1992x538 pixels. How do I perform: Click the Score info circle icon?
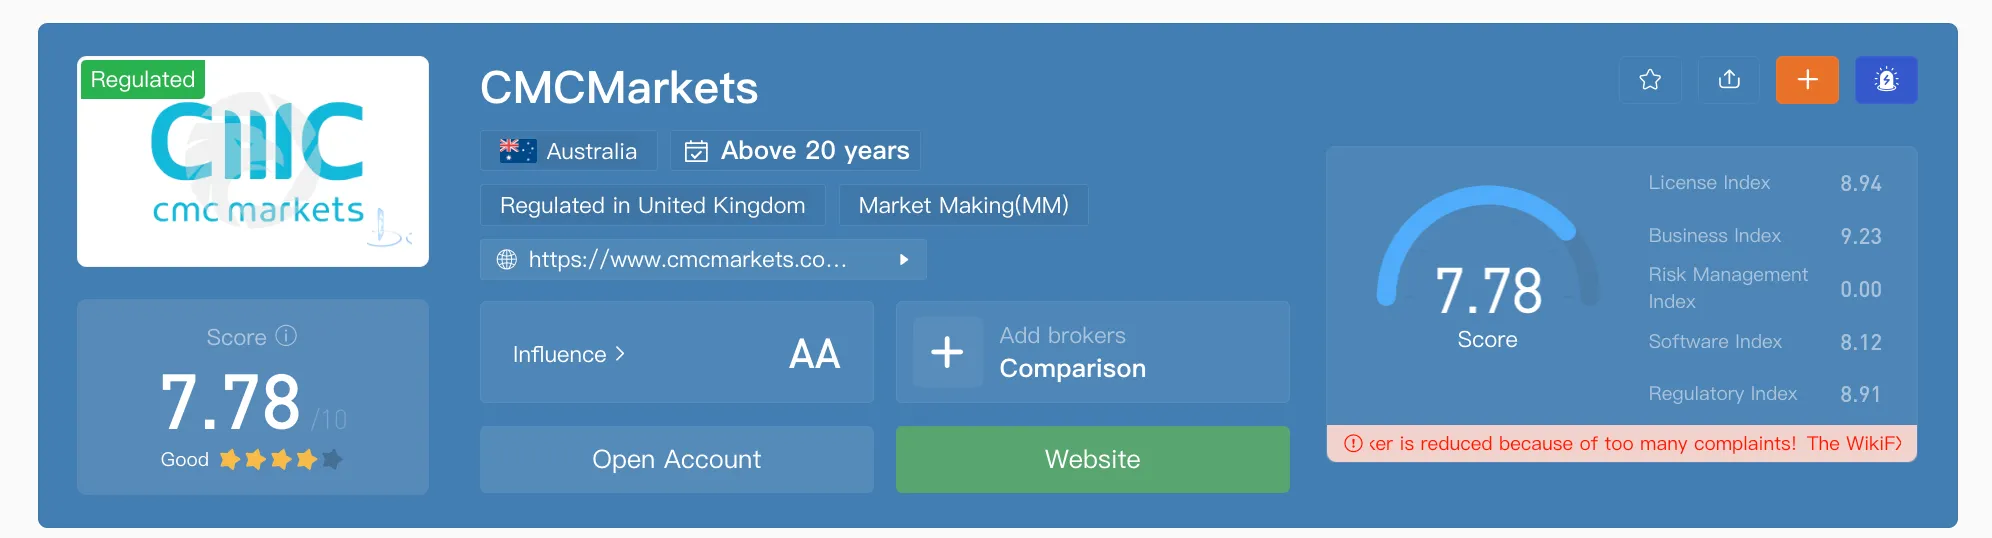tap(286, 336)
